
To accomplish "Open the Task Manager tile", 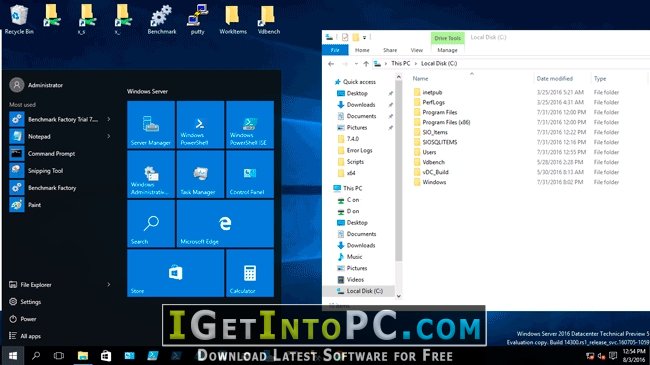I will point(200,174).
